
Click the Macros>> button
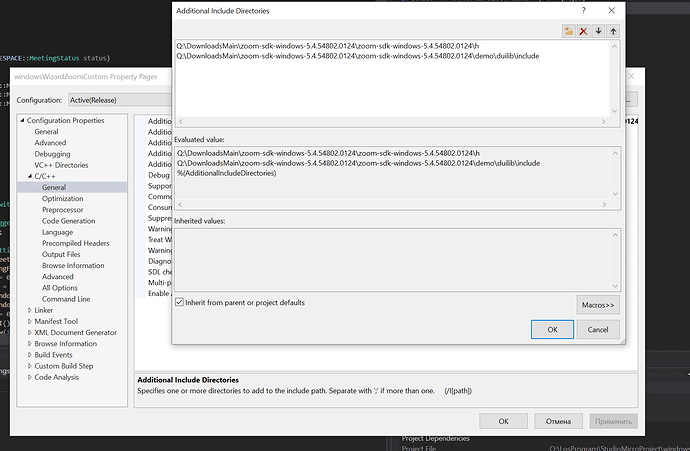[x=598, y=305]
